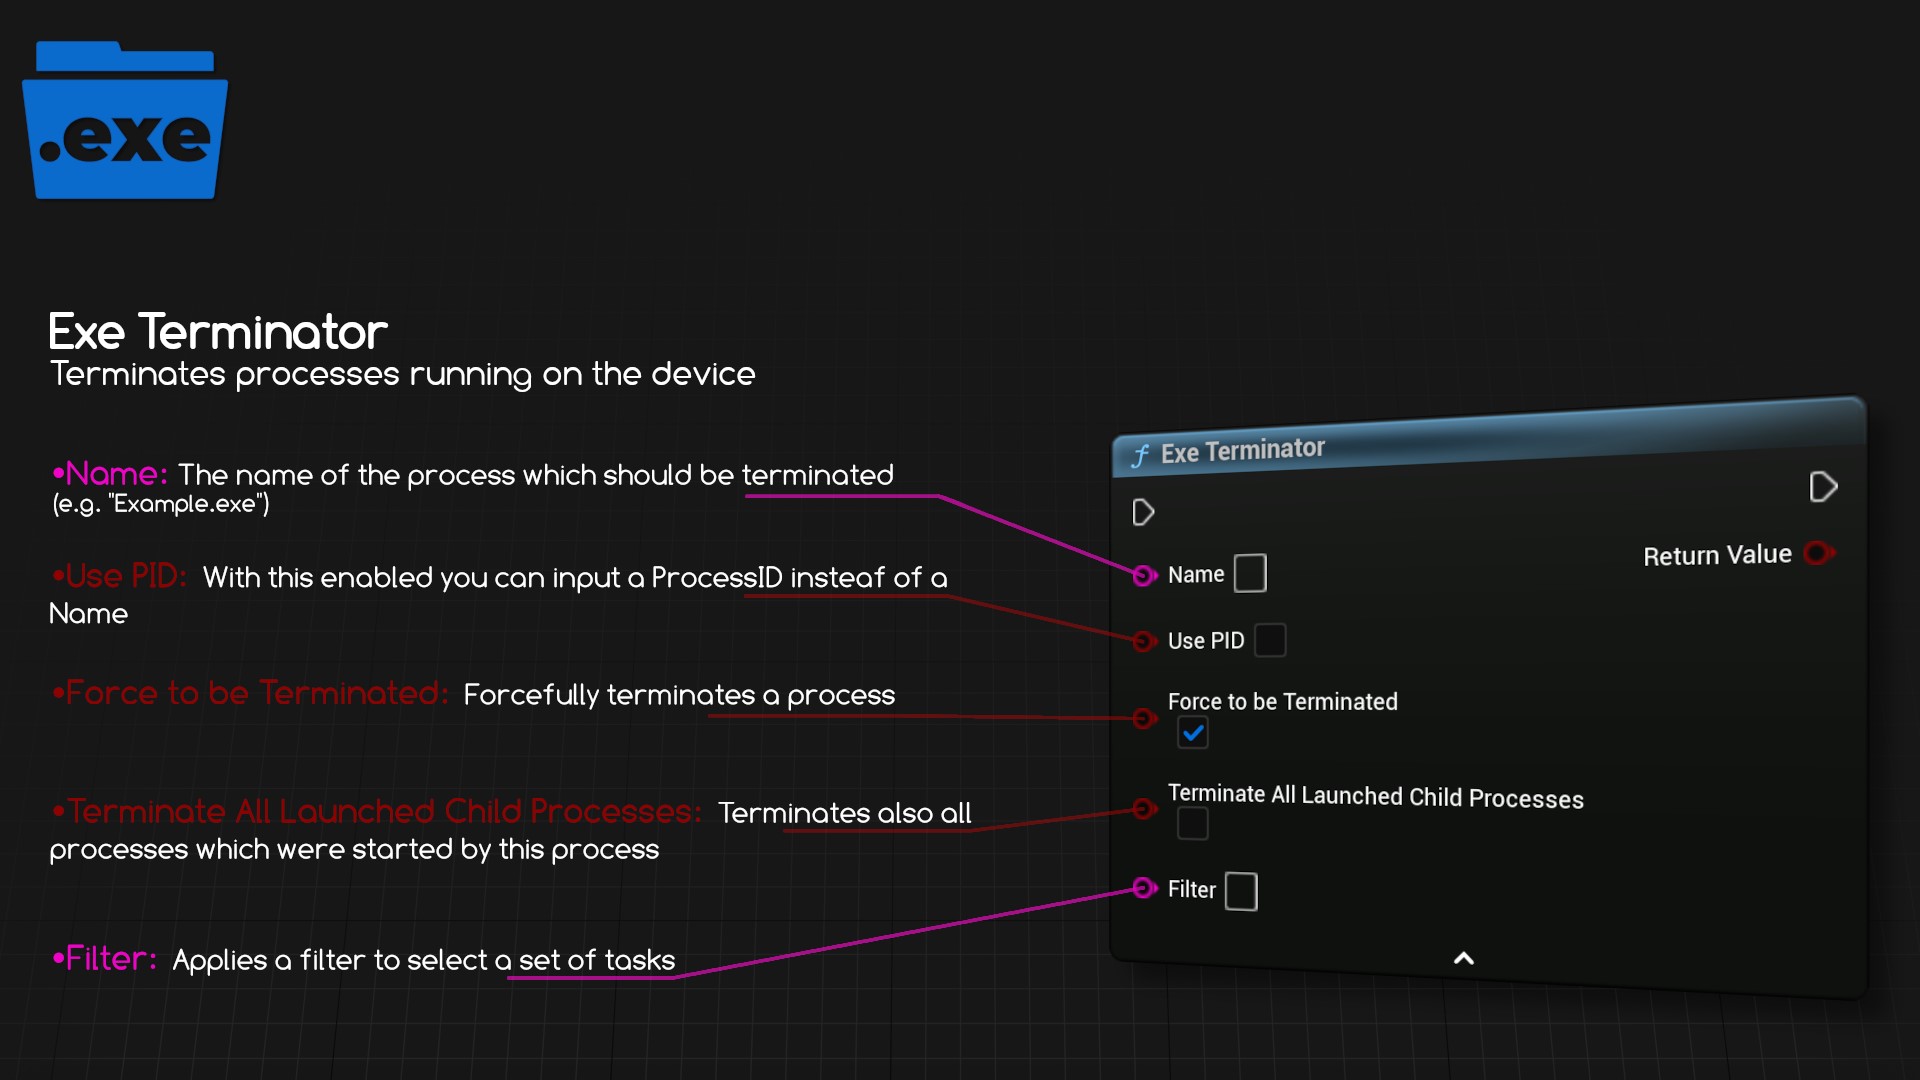
Task: Click the output execution pin arrow
Action: [x=1823, y=487]
